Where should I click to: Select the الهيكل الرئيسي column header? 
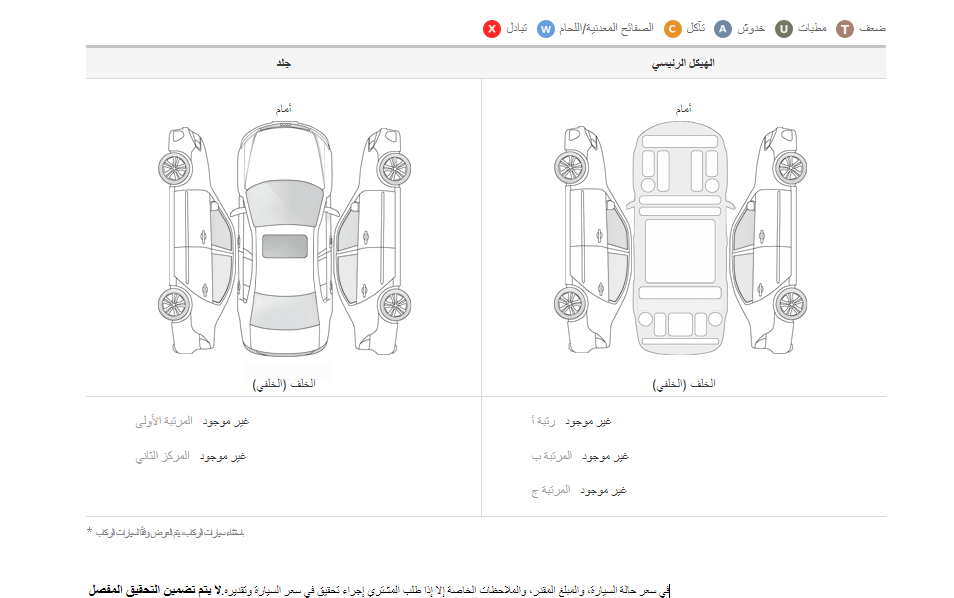point(684,63)
